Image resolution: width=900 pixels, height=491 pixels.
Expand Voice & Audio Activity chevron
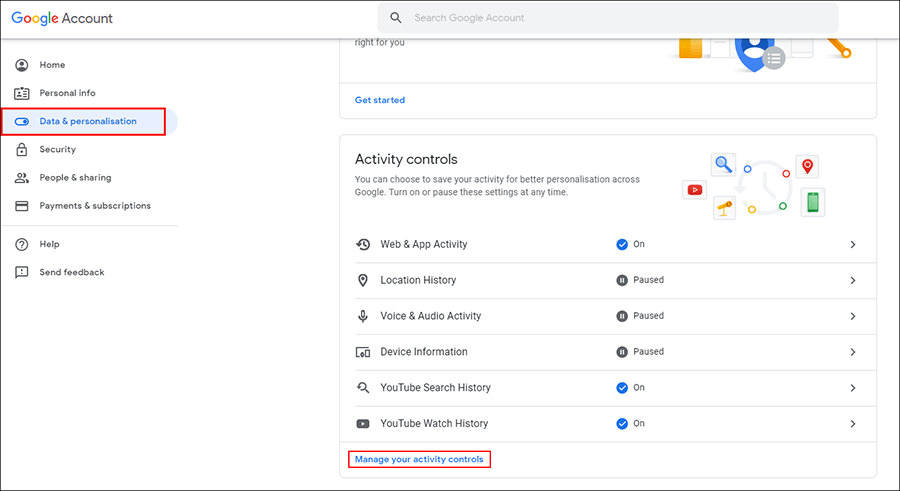(x=853, y=316)
